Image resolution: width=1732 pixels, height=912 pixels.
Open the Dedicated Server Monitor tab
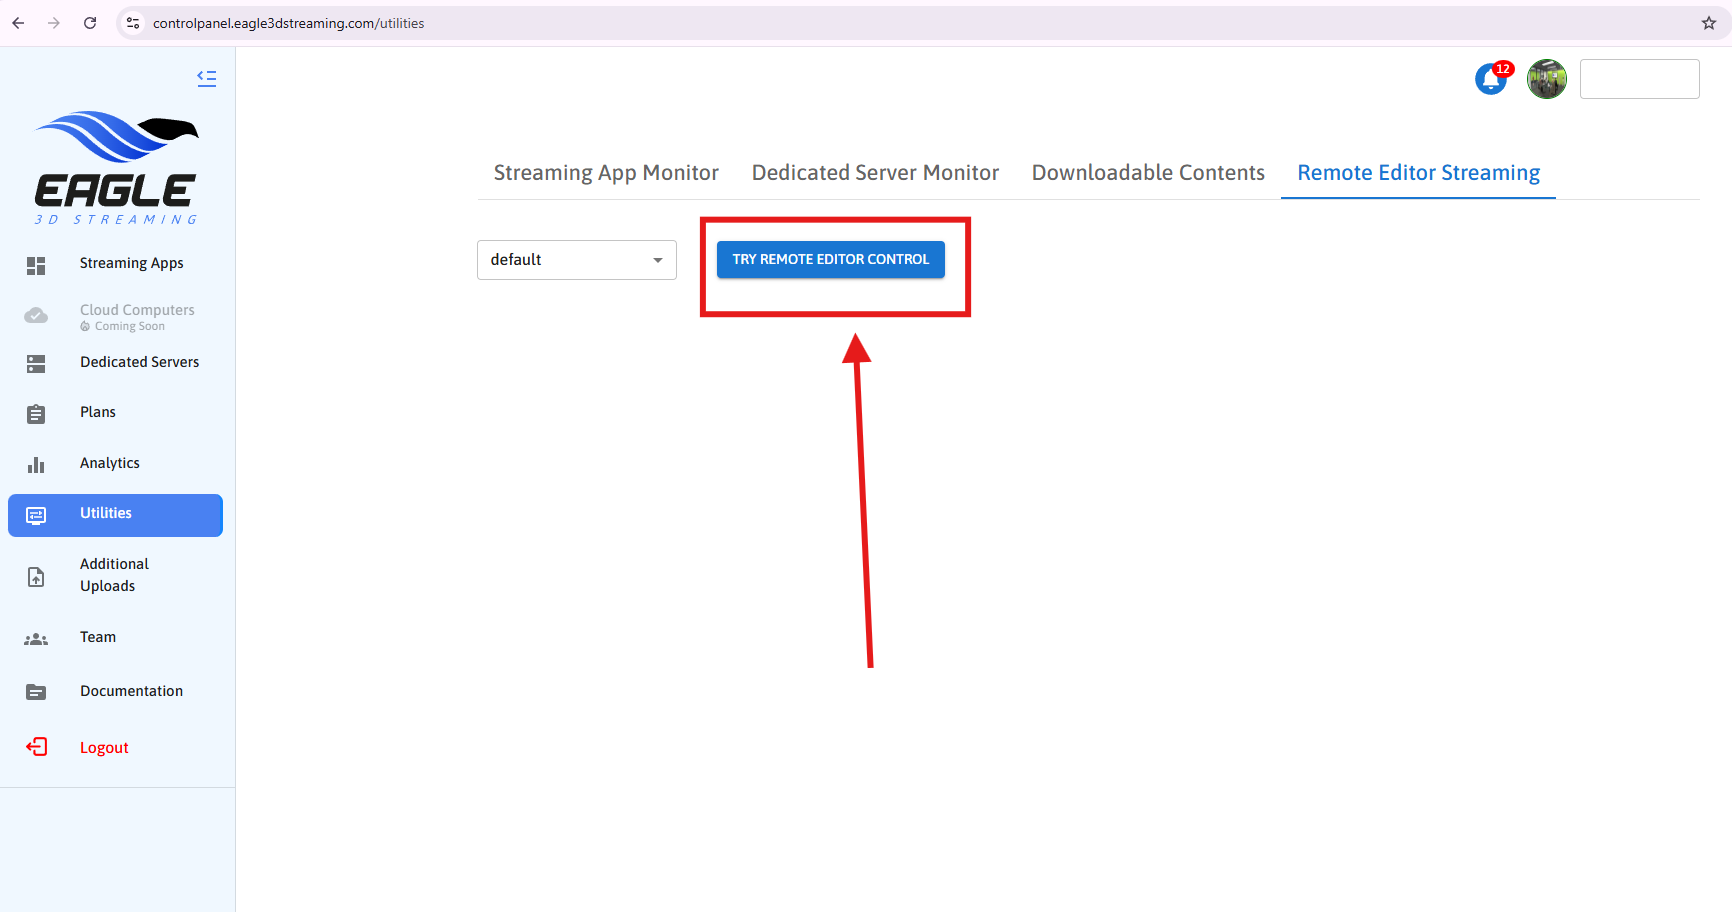(x=875, y=173)
